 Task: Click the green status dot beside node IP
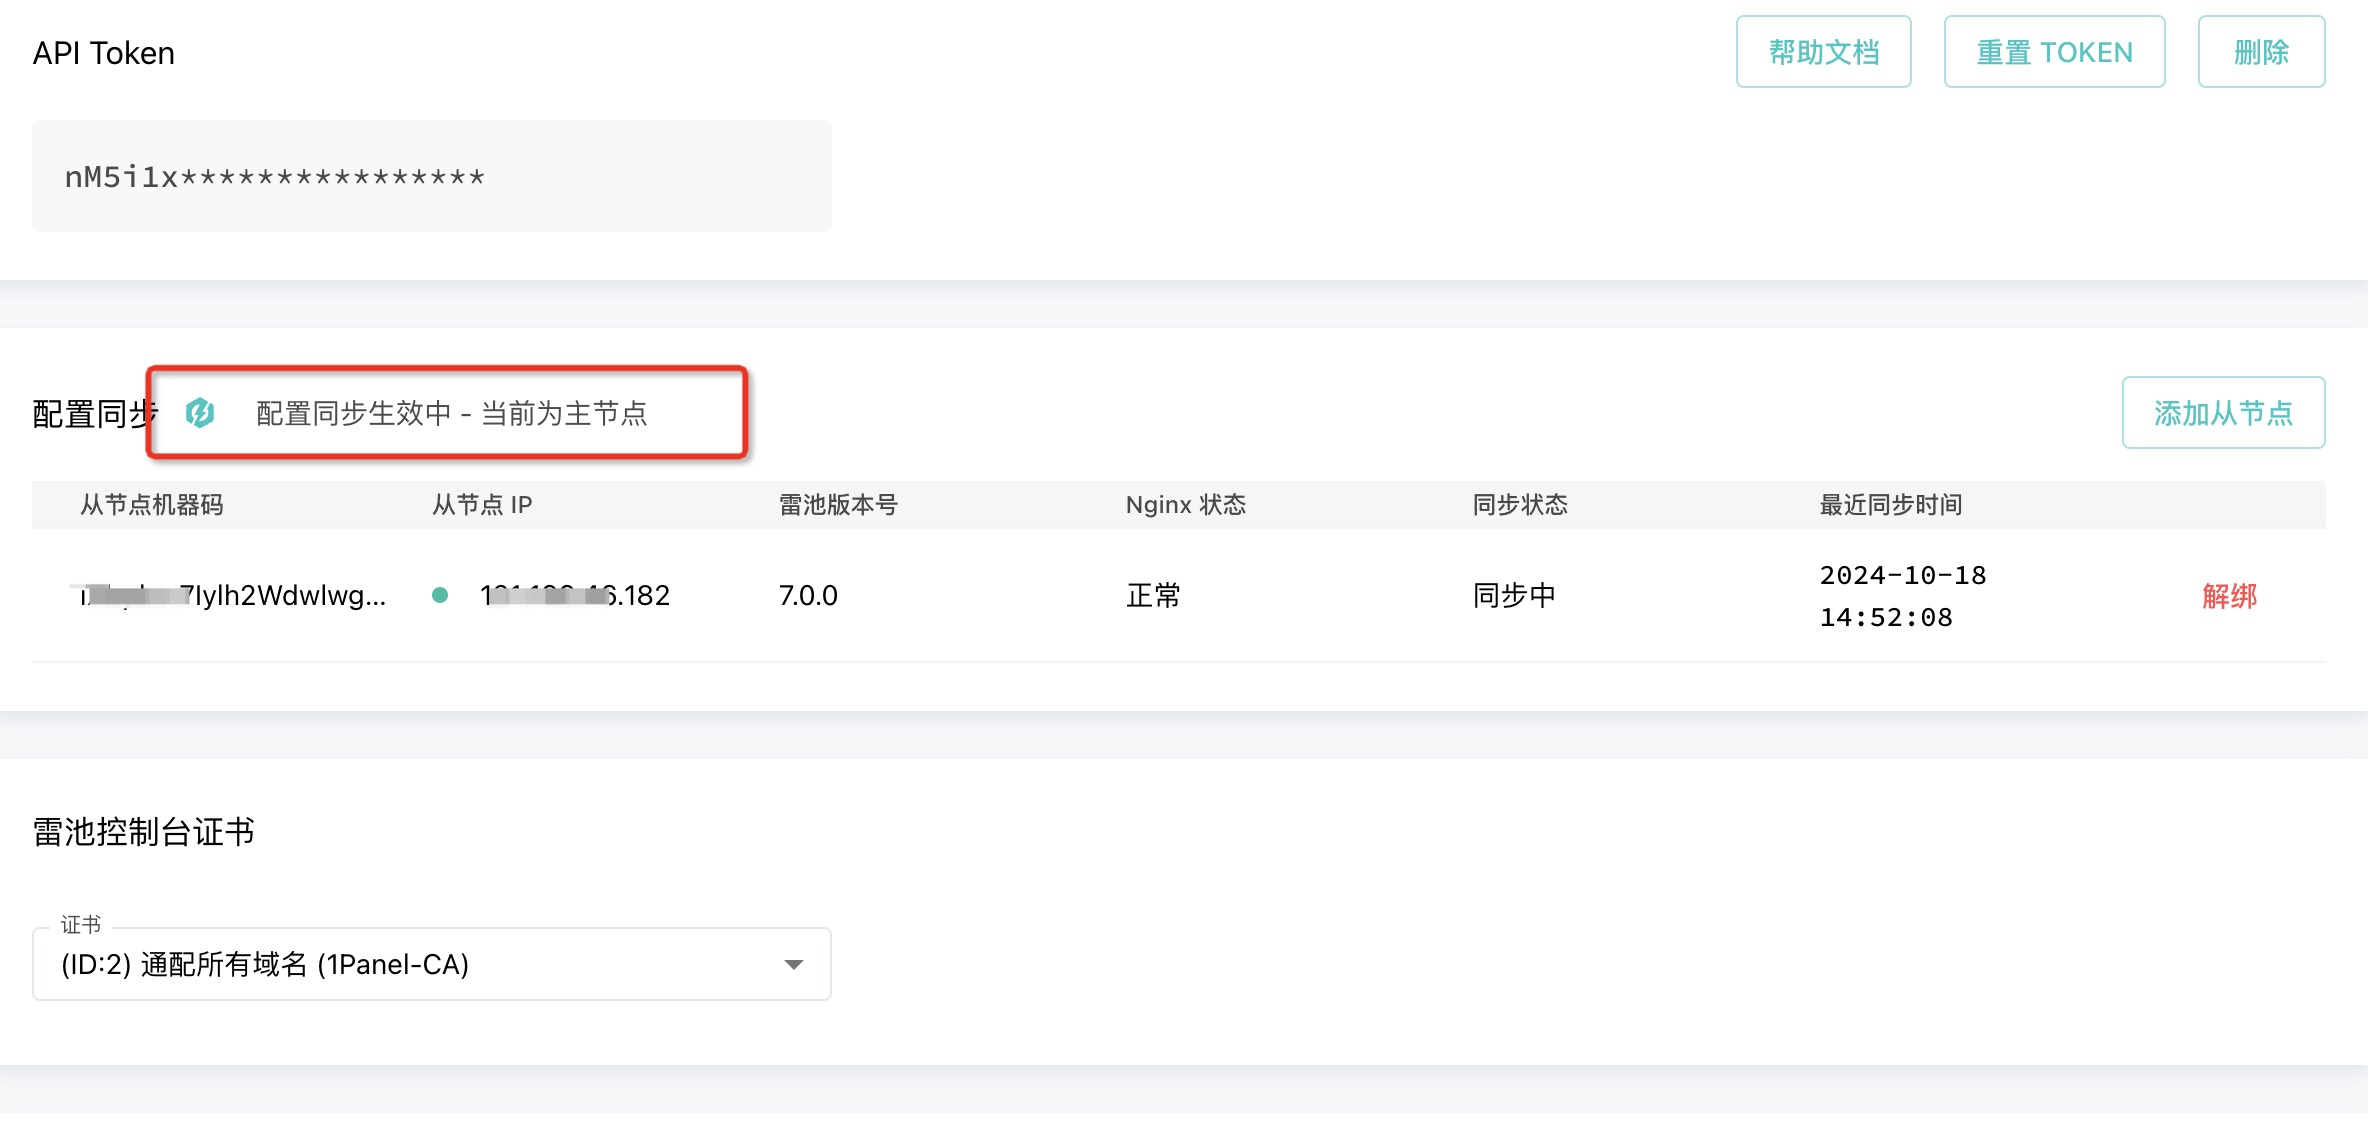point(439,595)
